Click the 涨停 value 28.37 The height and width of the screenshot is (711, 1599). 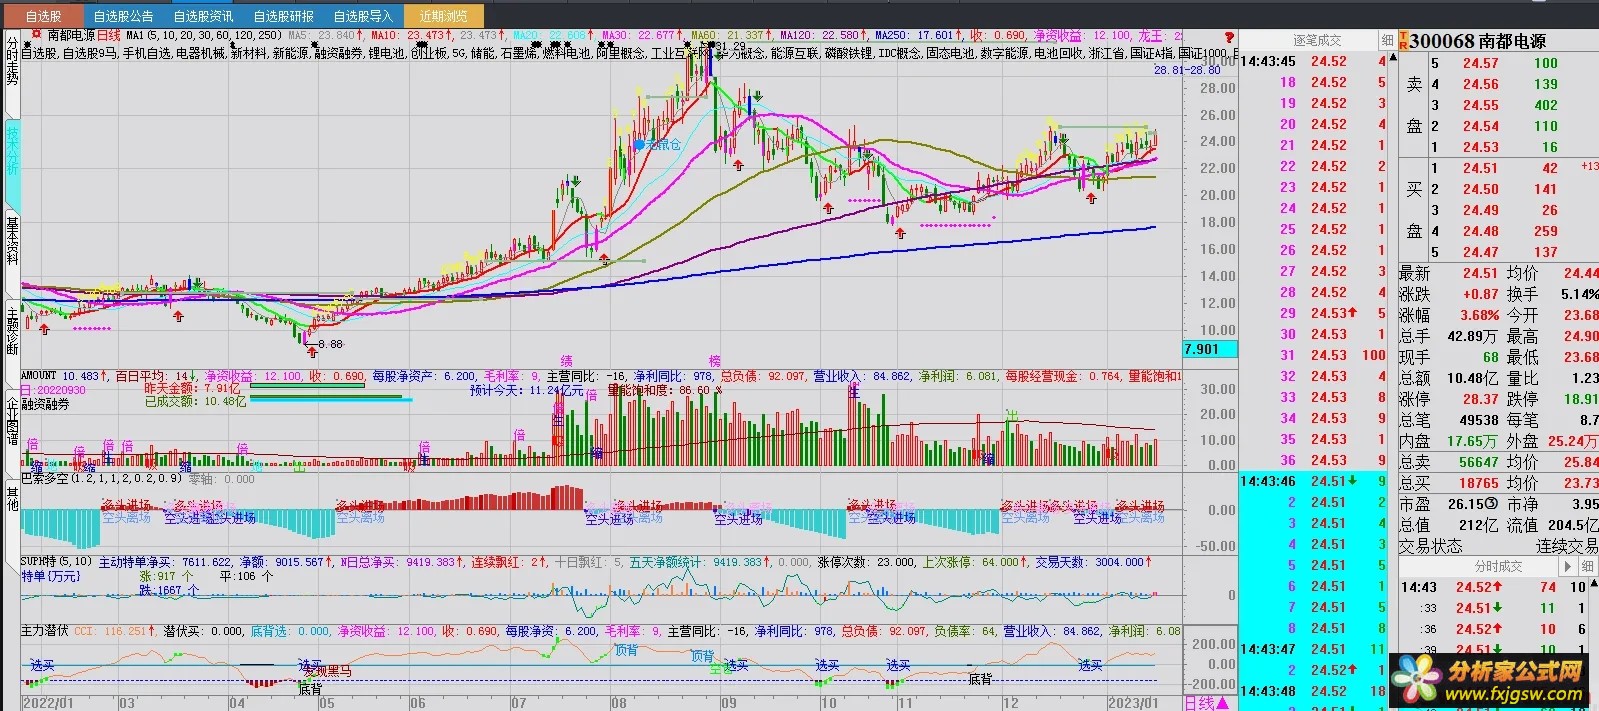pyautogui.click(x=1480, y=399)
